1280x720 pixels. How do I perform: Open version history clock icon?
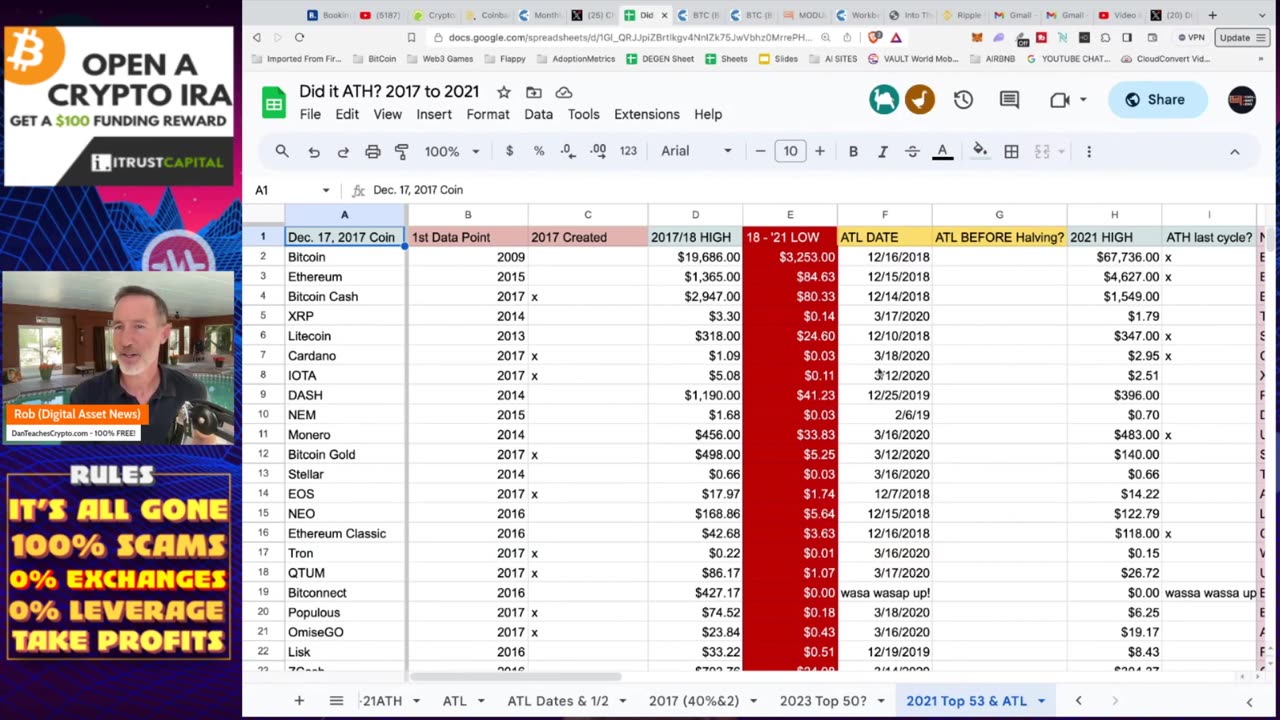tap(963, 100)
